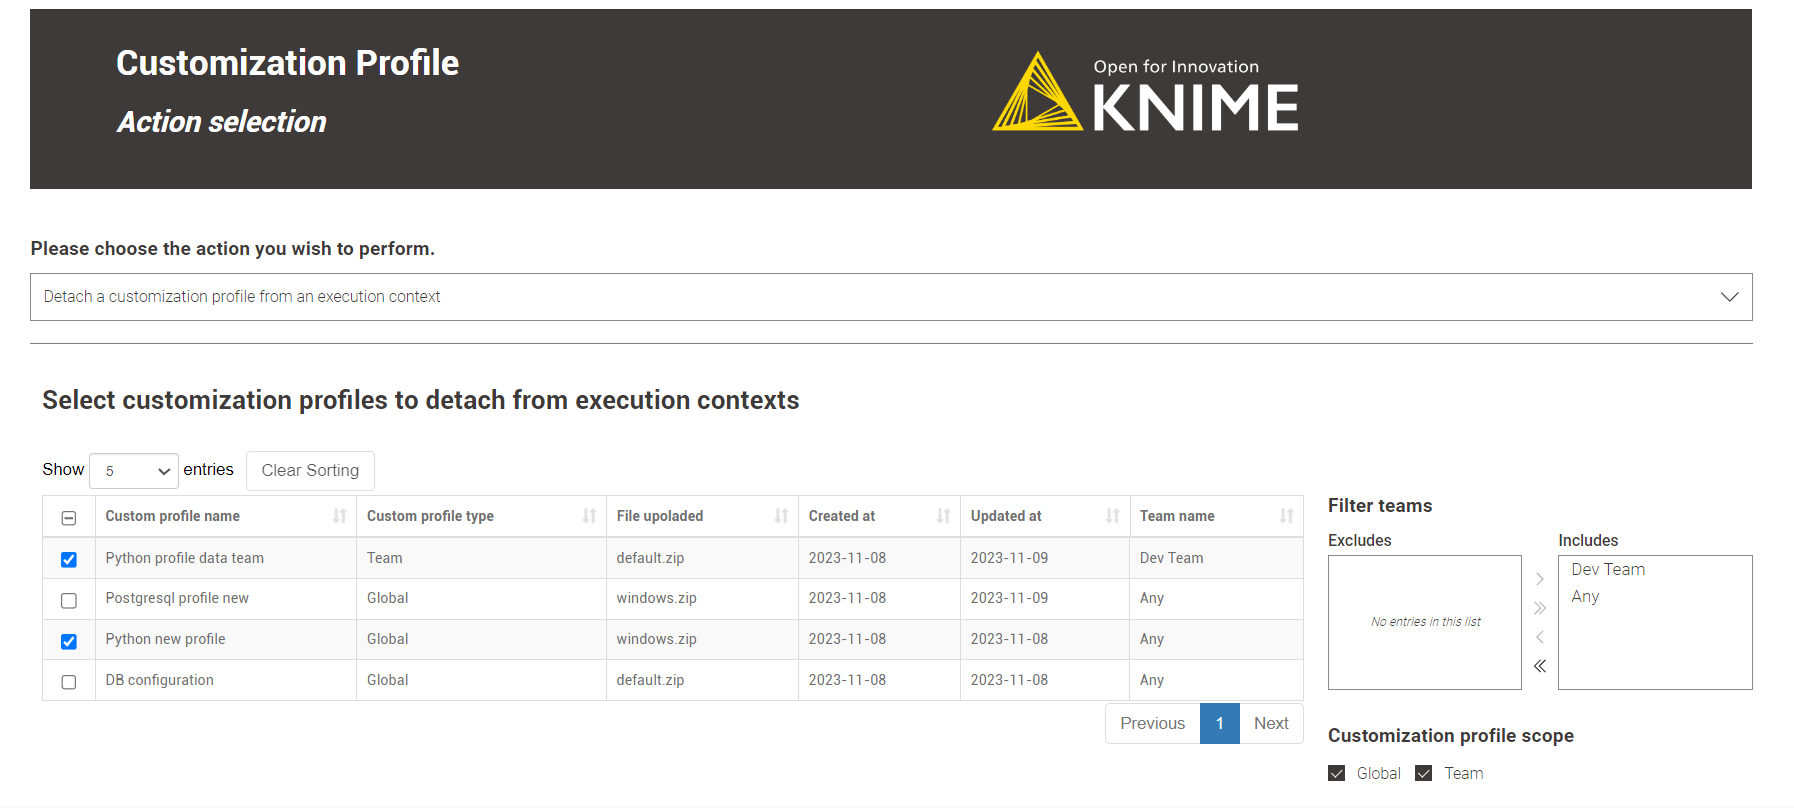
Task: Click the empty Excludes list box
Action: tap(1425, 622)
